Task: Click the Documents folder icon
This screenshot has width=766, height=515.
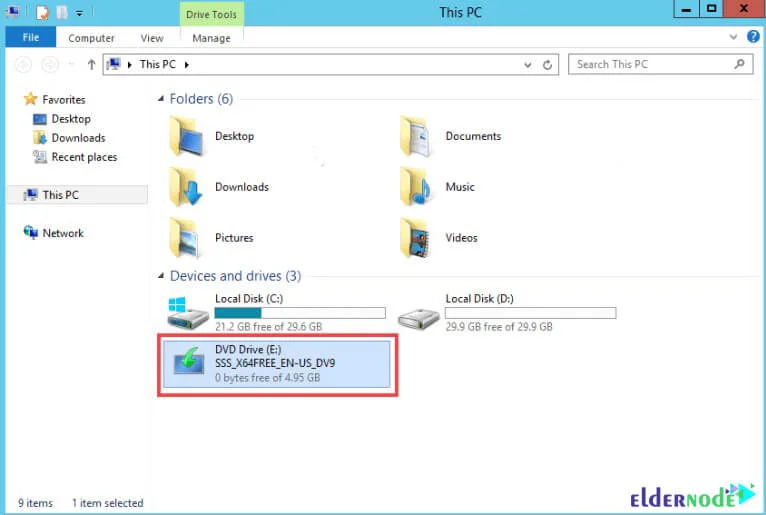Action: pos(417,136)
